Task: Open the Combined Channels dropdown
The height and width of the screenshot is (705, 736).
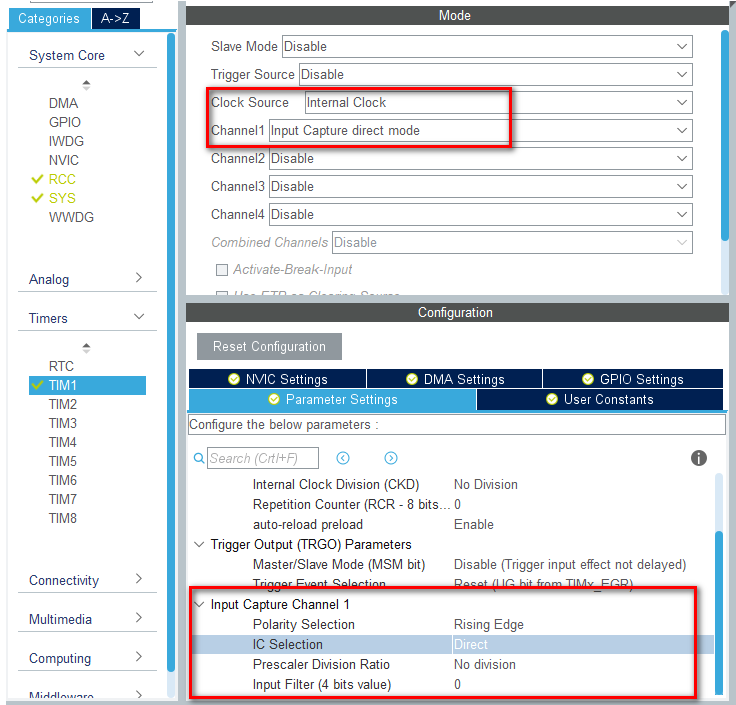Action: 512,243
